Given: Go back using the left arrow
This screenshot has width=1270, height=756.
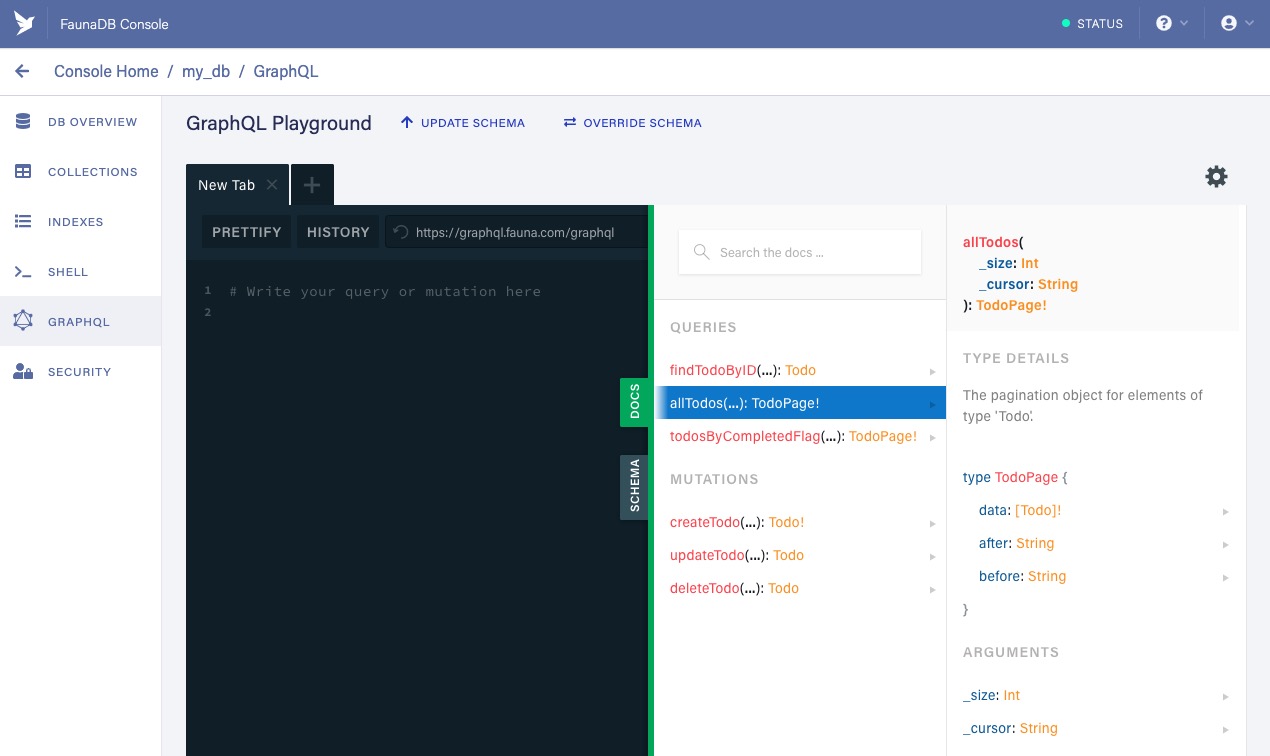Looking at the screenshot, I should pos(22,72).
